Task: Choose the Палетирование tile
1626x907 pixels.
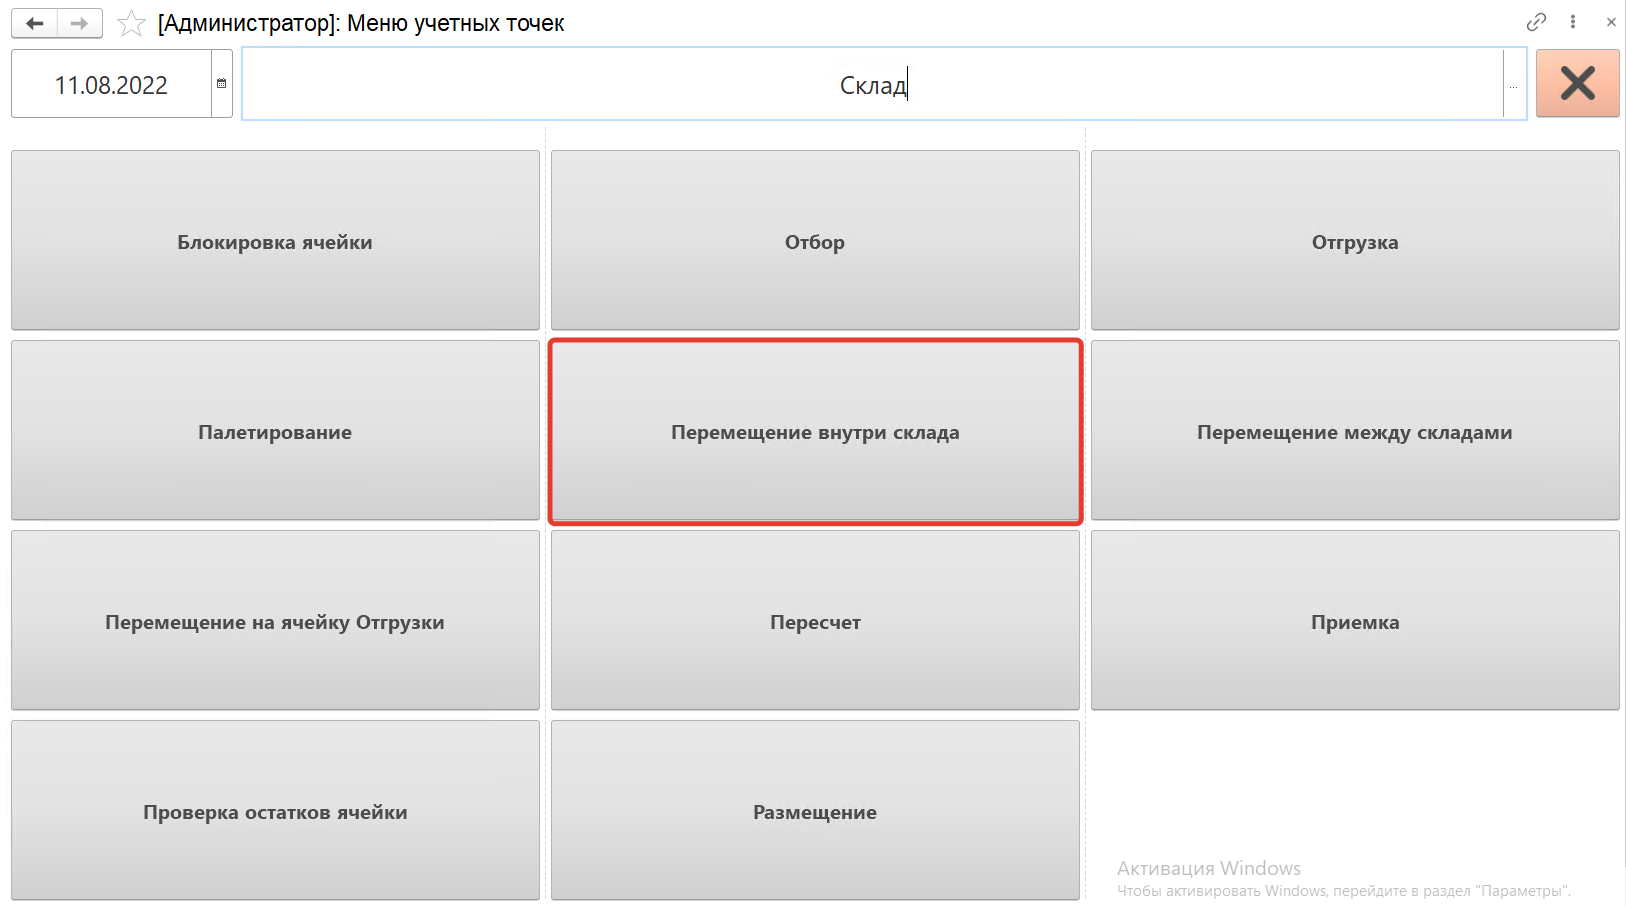Action: (275, 431)
